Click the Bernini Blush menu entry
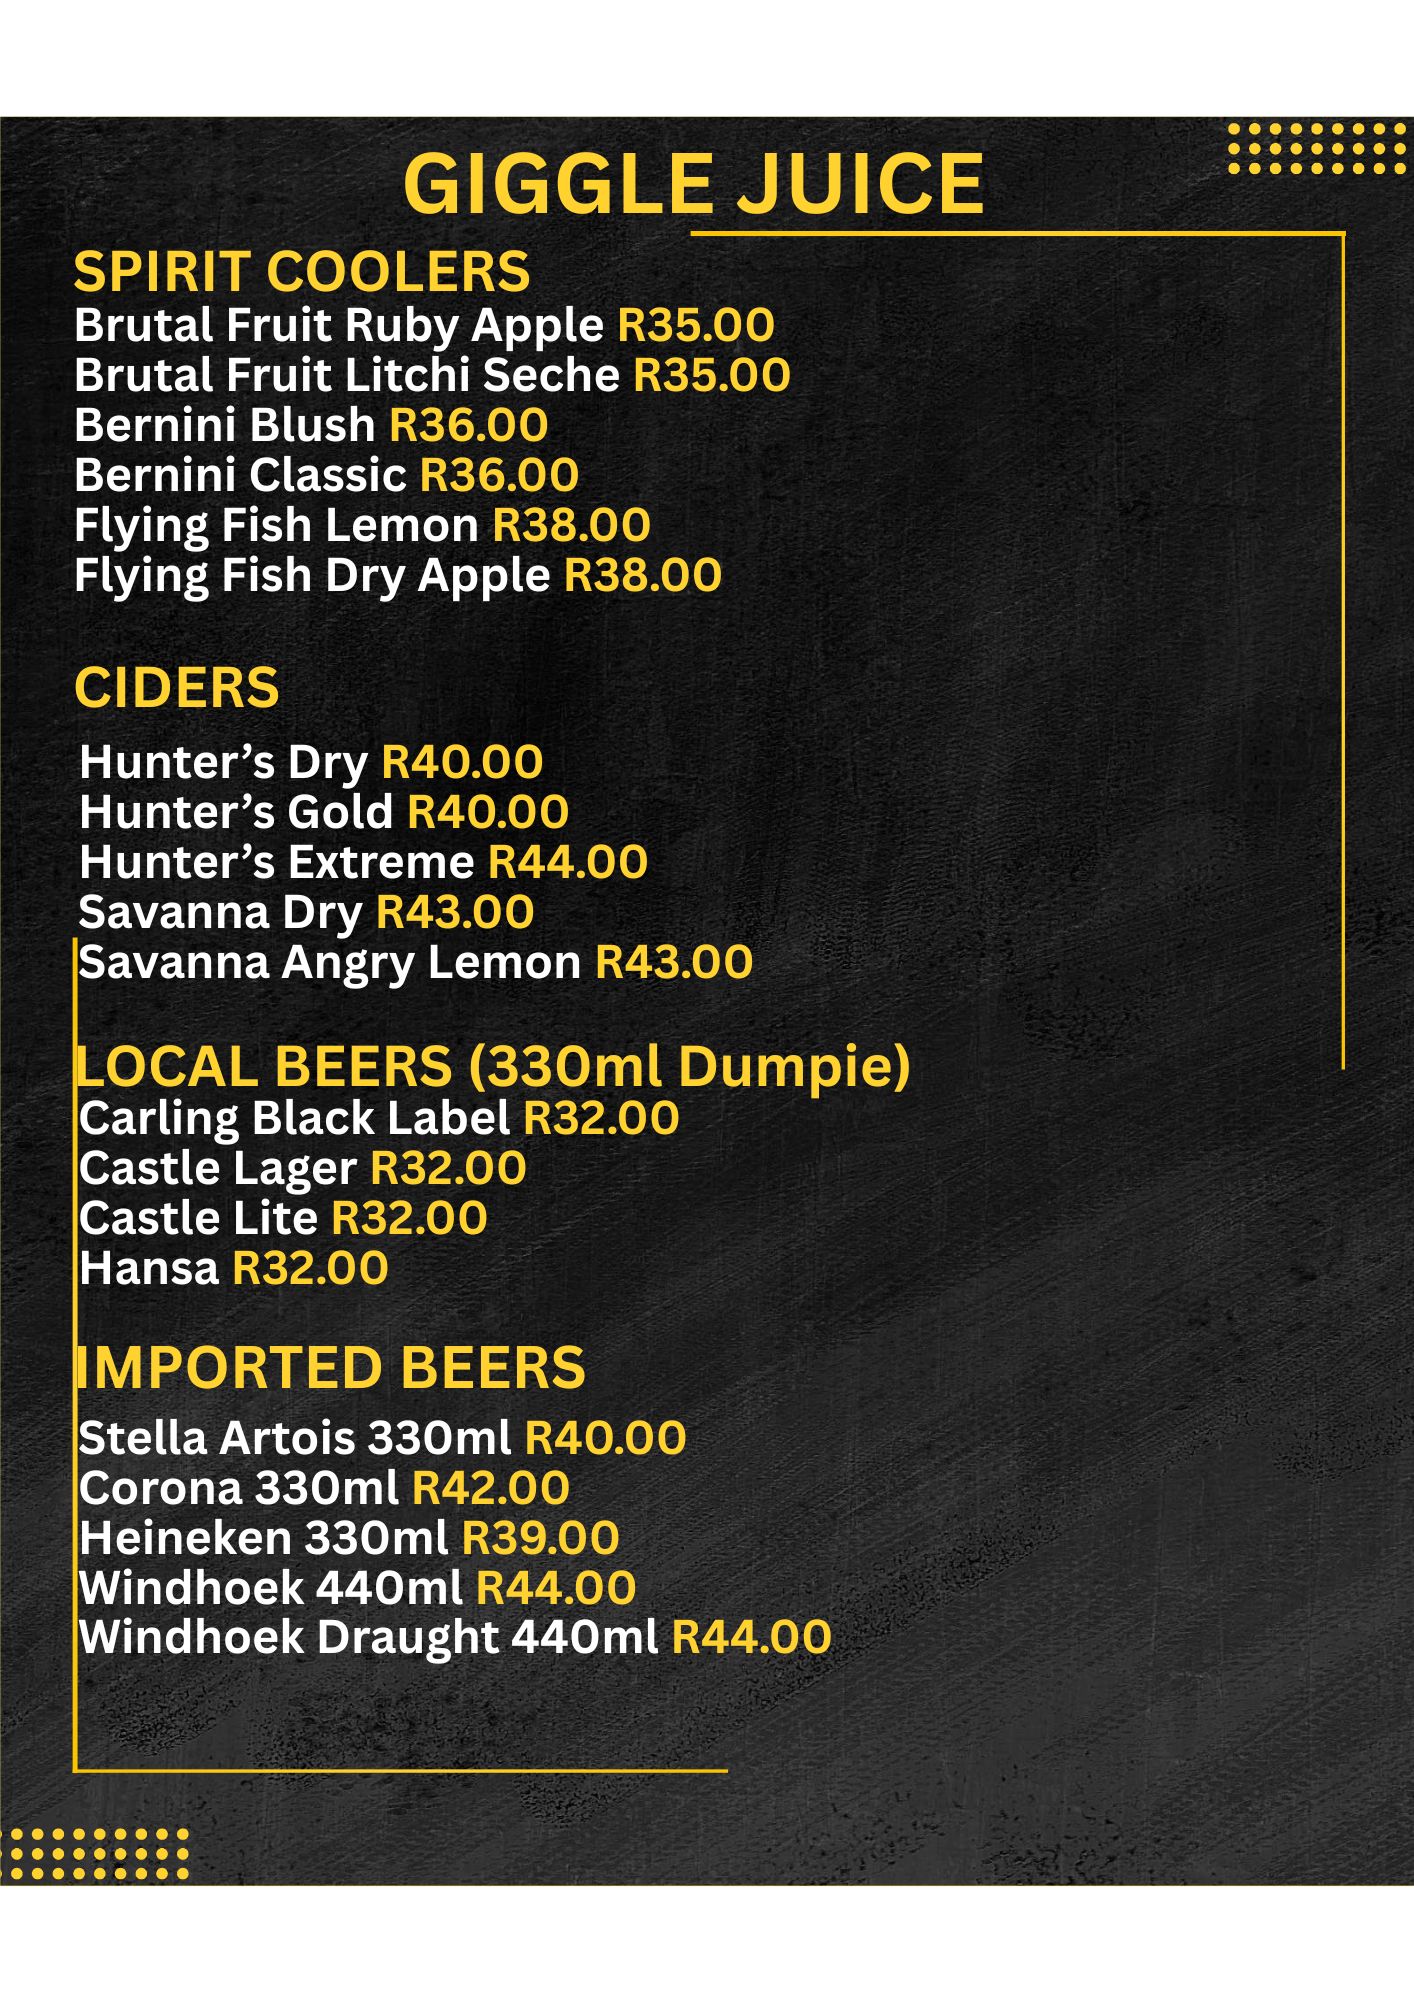The height and width of the screenshot is (2000, 1414). click(x=224, y=425)
